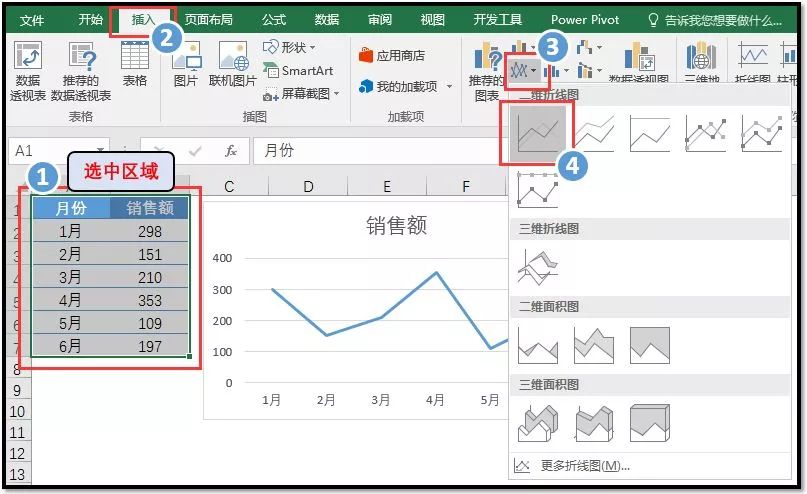
Task: Switch to the Data (数据) tab
Action: click(x=327, y=20)
